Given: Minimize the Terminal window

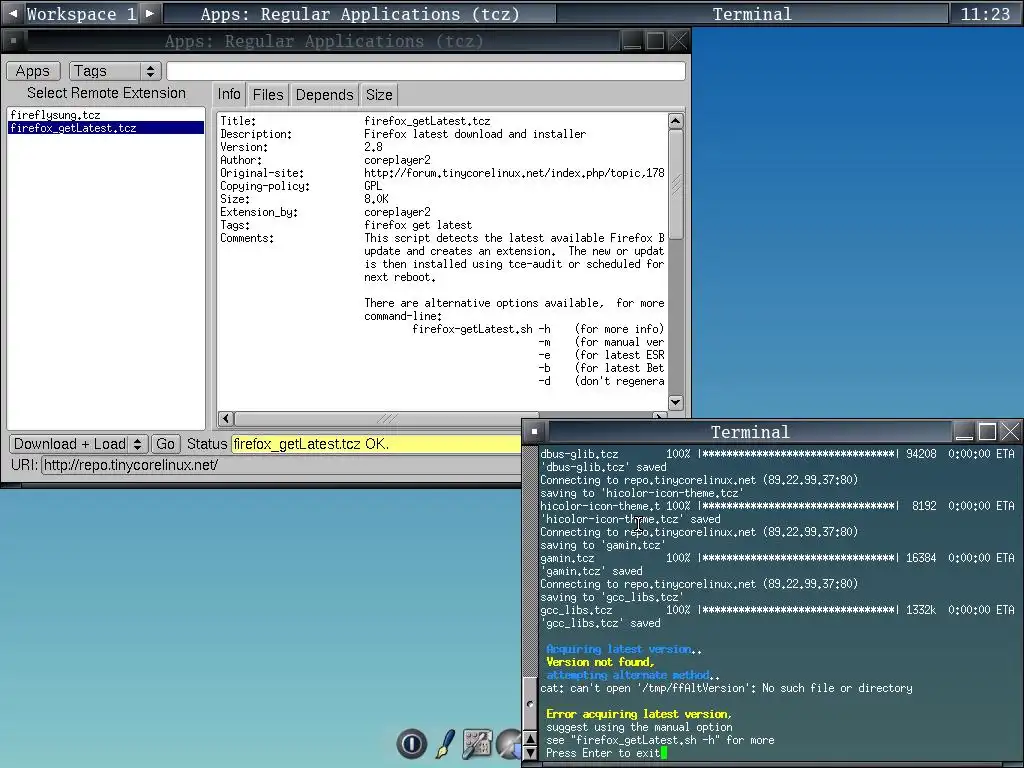Looking at the screenshot, I should [x=964, y=432].
